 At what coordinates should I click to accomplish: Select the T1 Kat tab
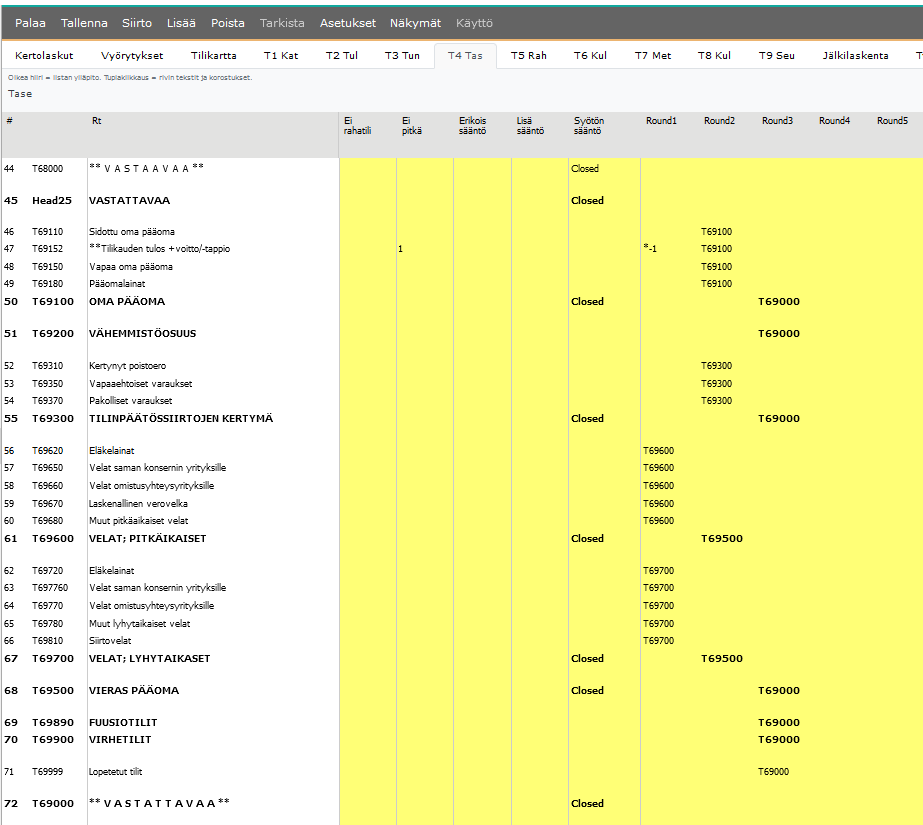point(281,56)
